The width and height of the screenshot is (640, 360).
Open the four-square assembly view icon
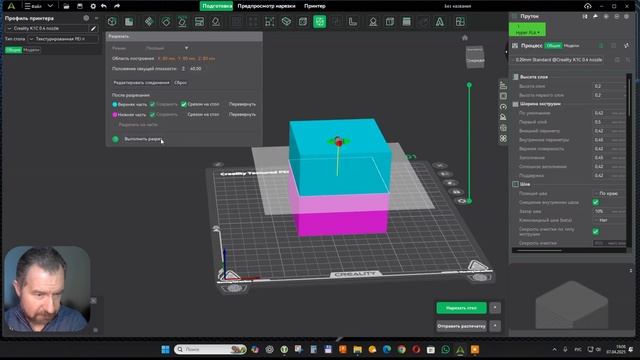click(460, 22)
